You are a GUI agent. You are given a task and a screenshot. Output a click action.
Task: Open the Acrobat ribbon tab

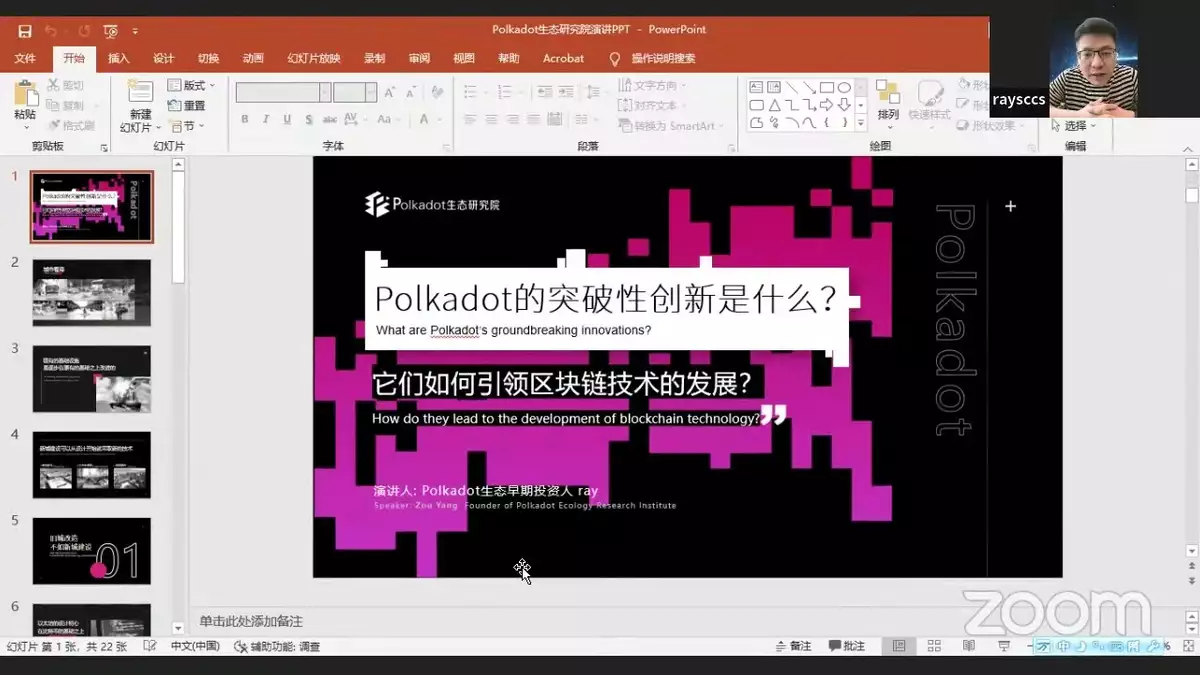563,58
